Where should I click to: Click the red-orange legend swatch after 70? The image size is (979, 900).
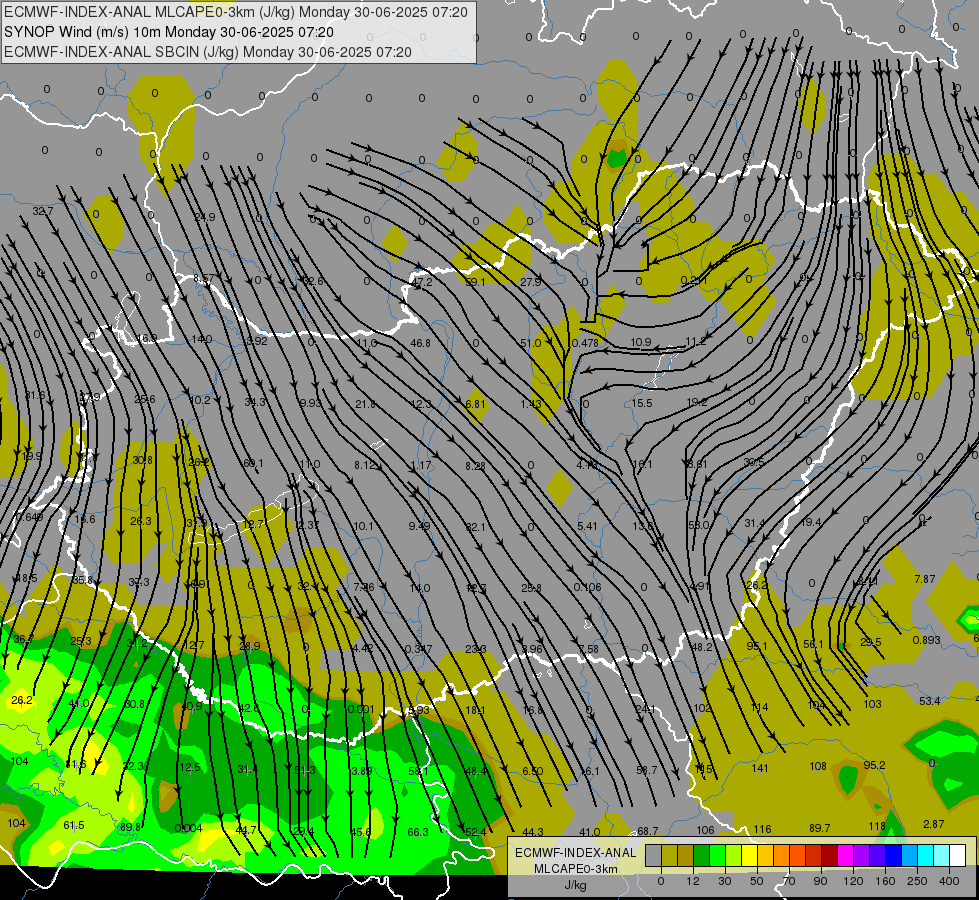pos(798,855)
